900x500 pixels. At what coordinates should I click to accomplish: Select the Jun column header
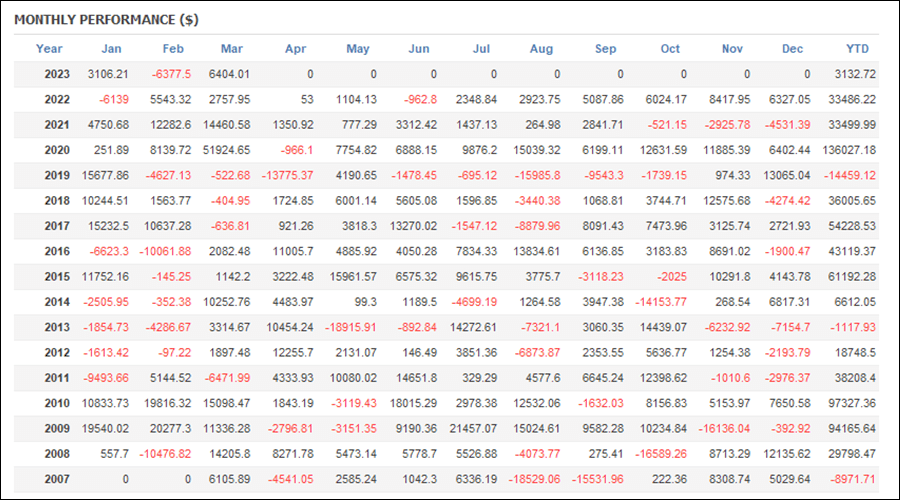tap(418, 49)
